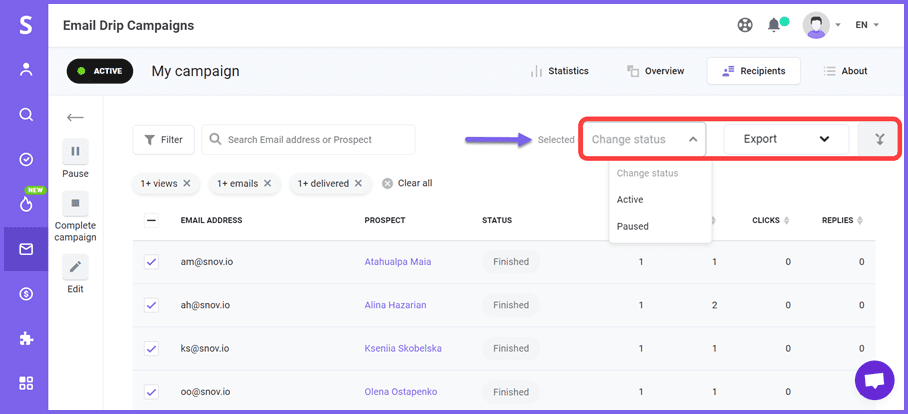The width and height of the screenshot is (908, 414).
Task: Uncheck the ks@snov.io row checkbox
Action: pos(151,348)
